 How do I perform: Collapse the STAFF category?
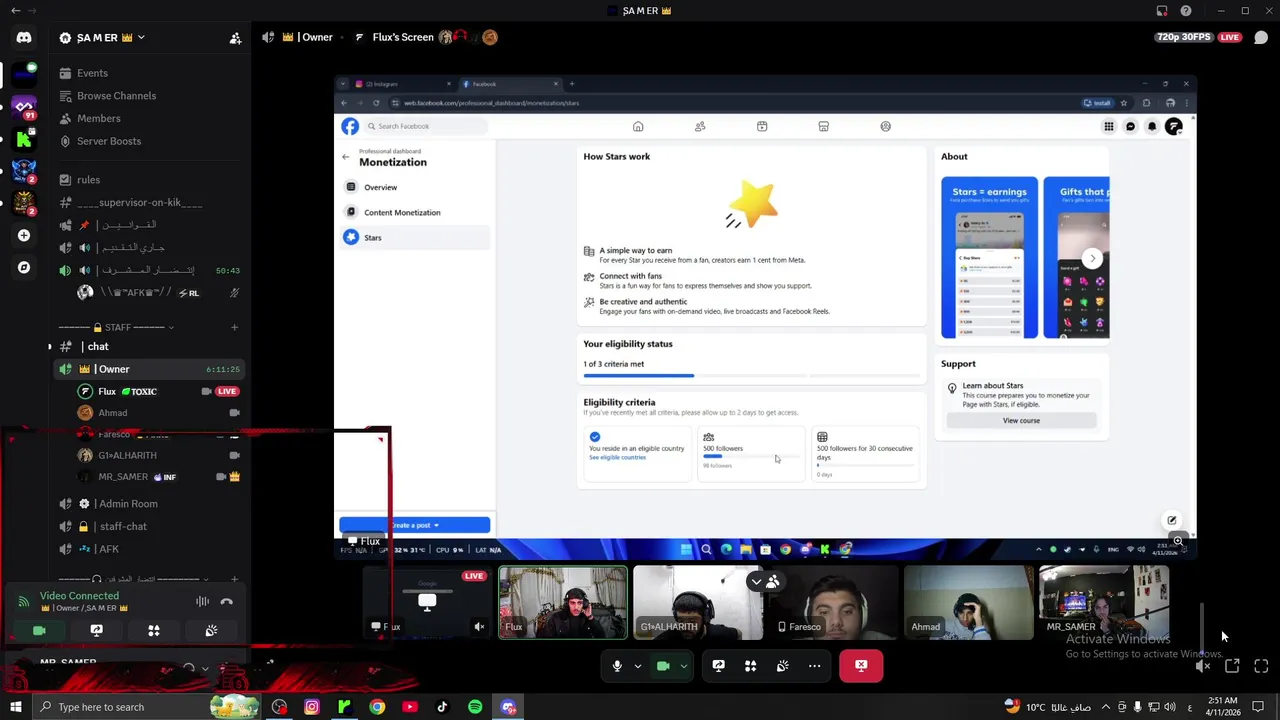116,327
